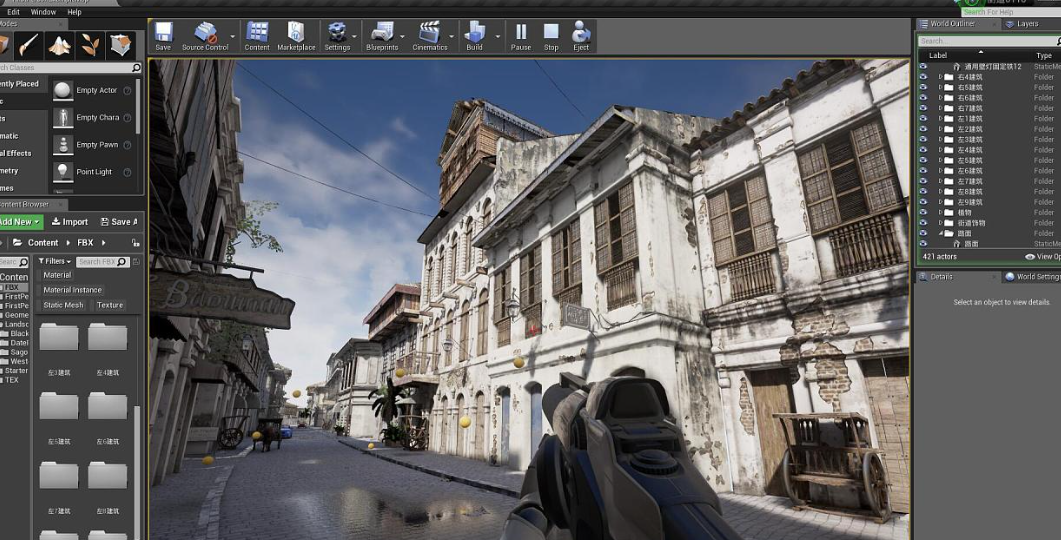The height and width of the screenshot is (540, 1061).
Task: Go to the Content breadcrumb folder
Action: coord(43,242)
